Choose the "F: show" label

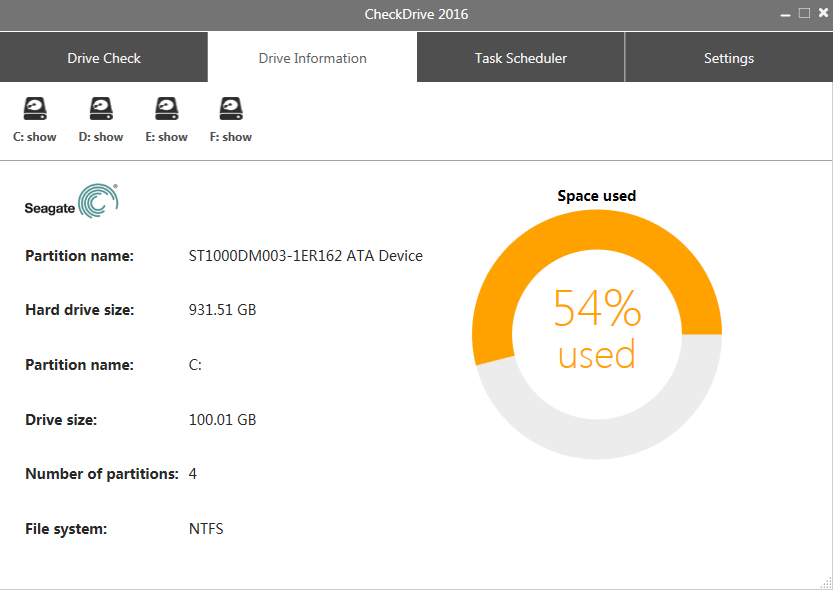pos(231,137)
